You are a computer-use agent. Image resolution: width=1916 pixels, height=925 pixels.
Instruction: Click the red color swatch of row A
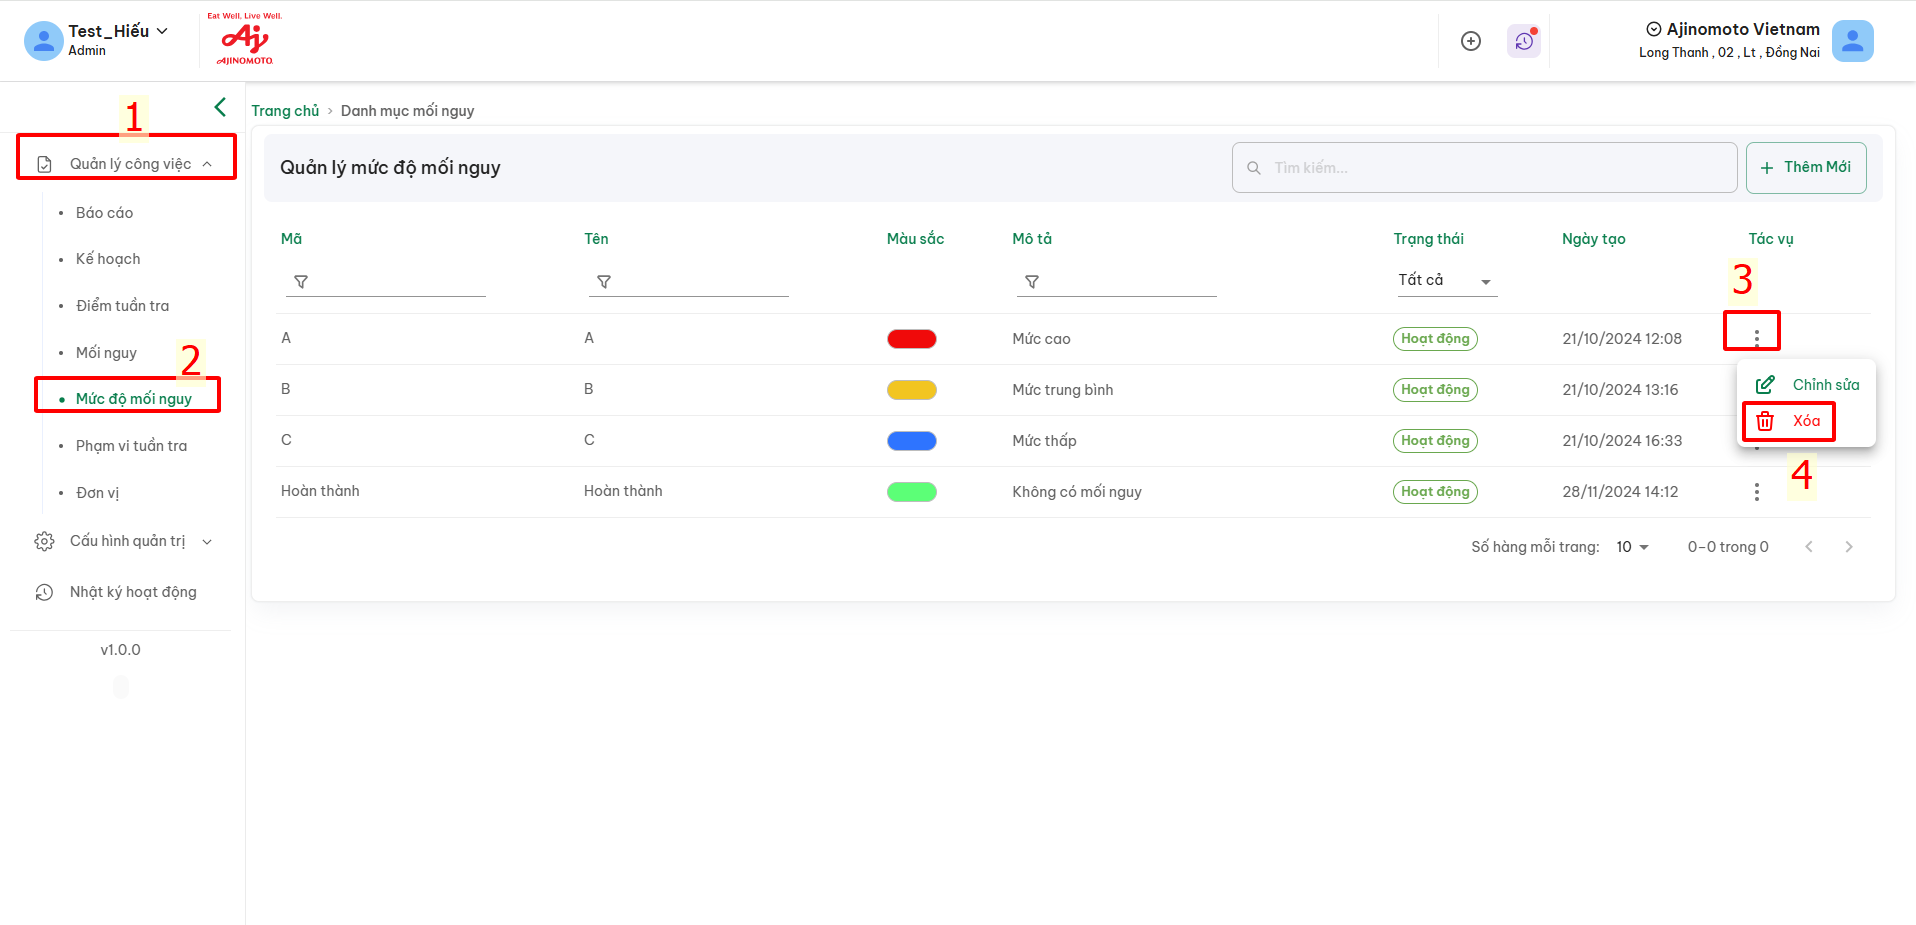pyautogui.click(x=912, y=339)
